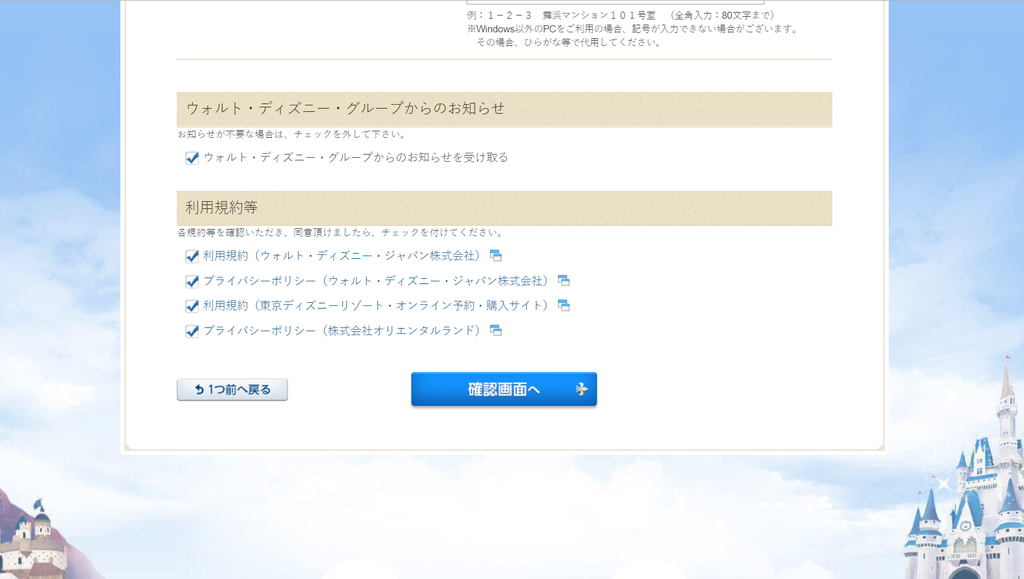
Task: Open the プライバシーポリシー（ウォルト・ディズニー・ジャパン株式会社） link
Action: point(378,281)
